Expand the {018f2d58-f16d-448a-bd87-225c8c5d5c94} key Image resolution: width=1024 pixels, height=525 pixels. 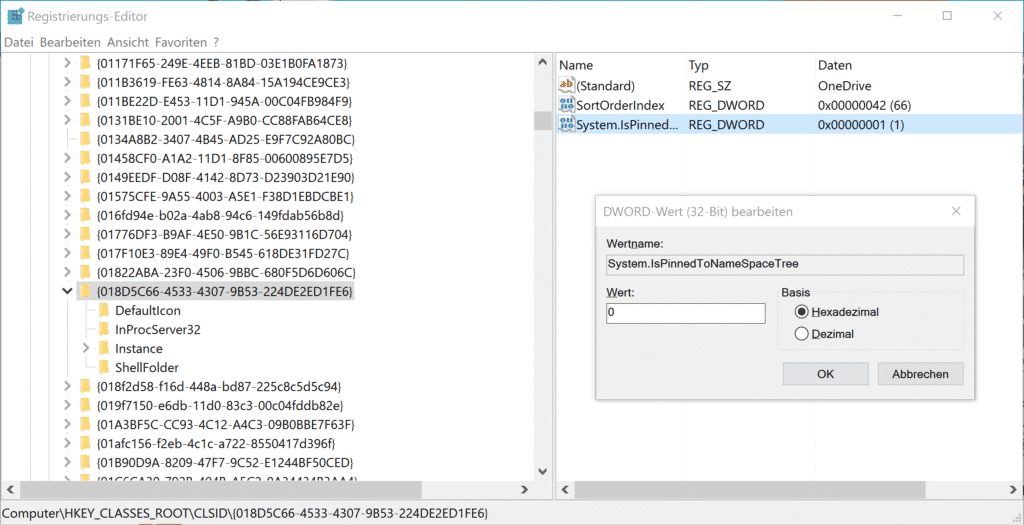pos(67,386)
